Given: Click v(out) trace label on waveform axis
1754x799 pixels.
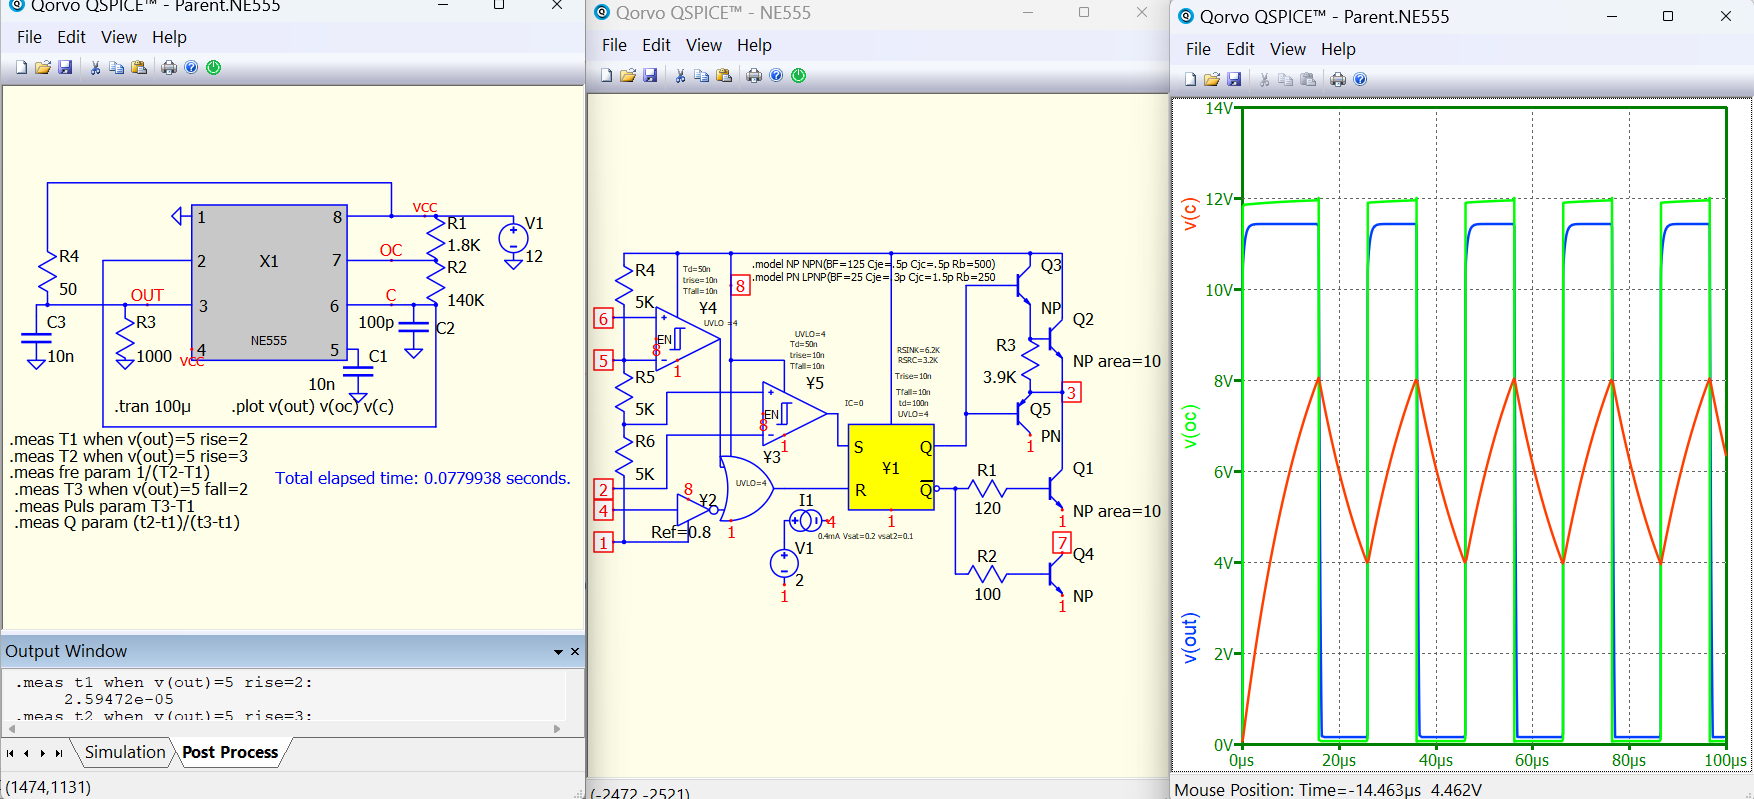Looking at the screenshot, I should [1189, 638].
